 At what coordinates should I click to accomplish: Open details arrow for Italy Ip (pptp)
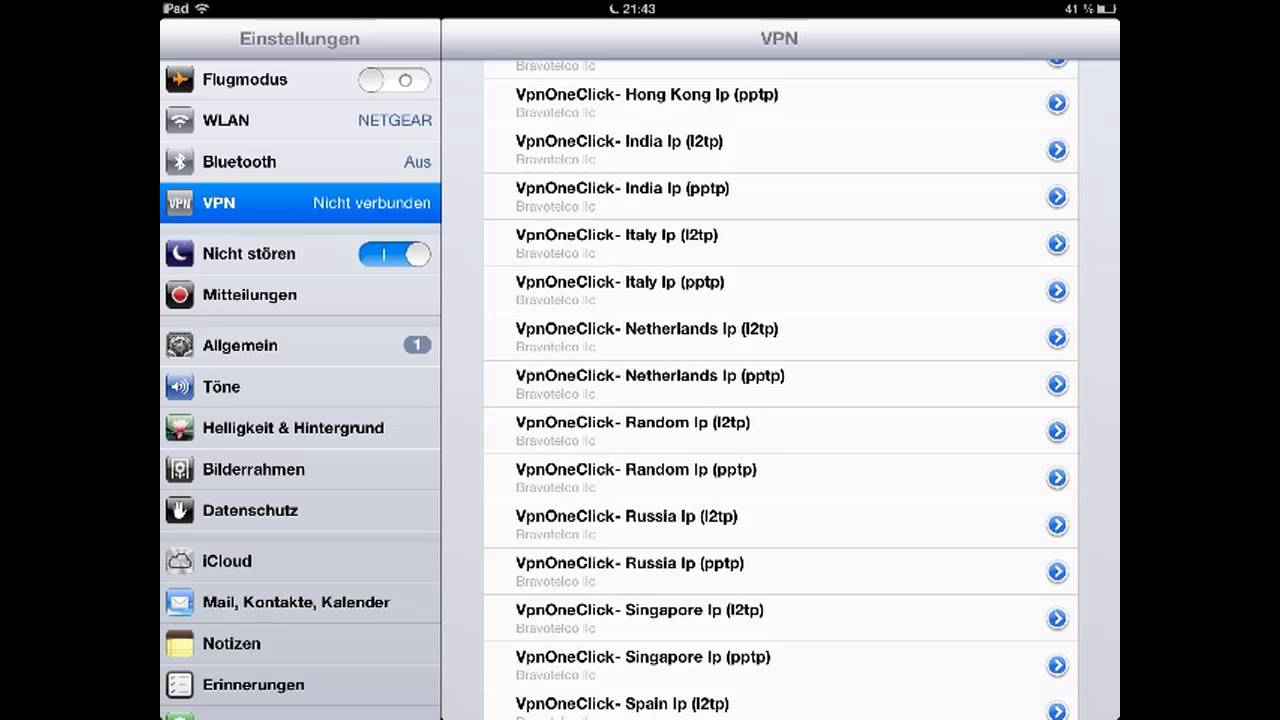click(1057, 291)
